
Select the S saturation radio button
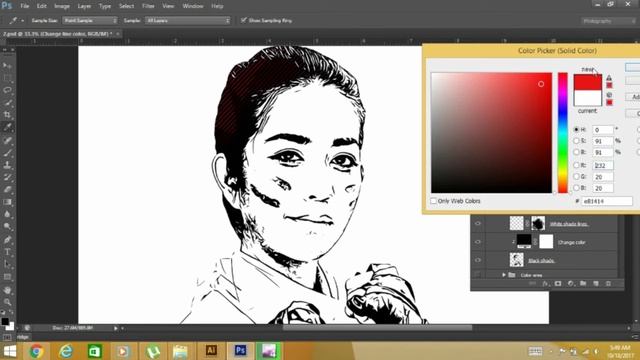(576, 141)
